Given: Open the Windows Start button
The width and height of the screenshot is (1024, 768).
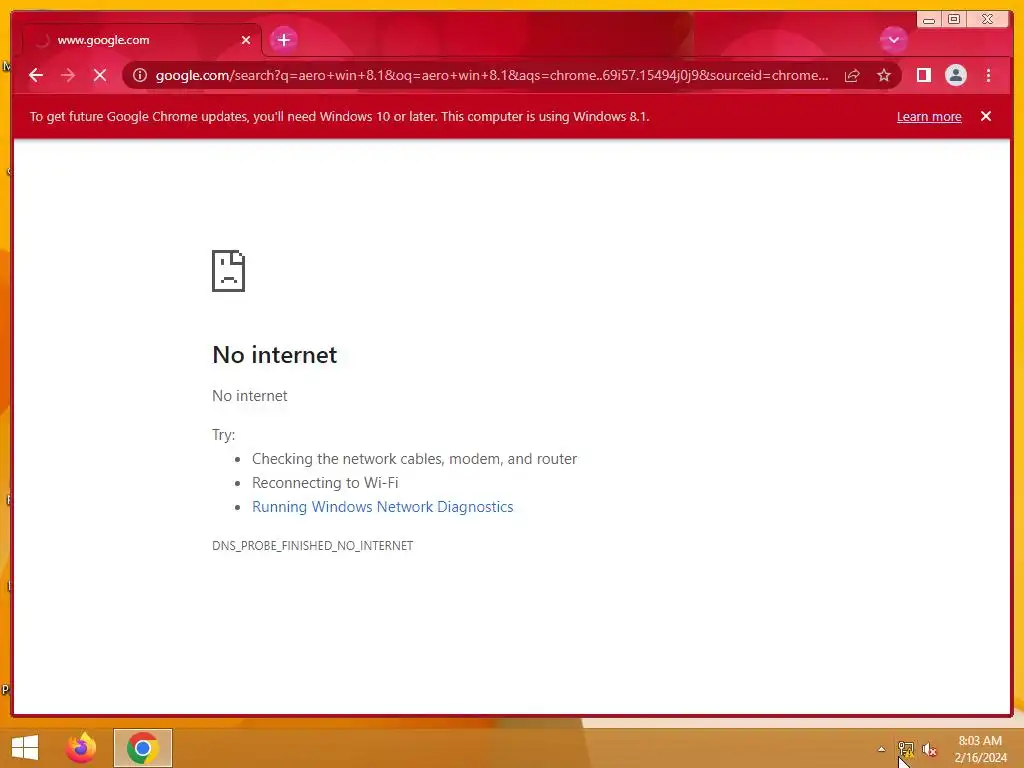Looking at the screenshot, I should point(25,748).
